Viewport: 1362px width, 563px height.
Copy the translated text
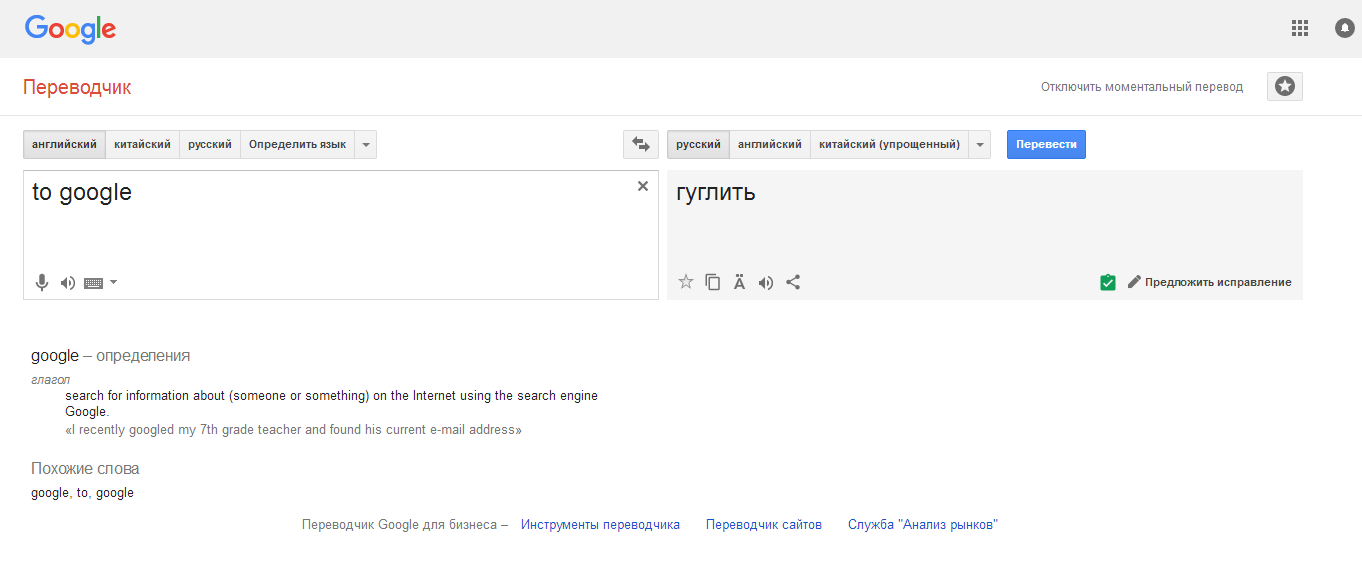pyautogui.click(x=713, y=282)
